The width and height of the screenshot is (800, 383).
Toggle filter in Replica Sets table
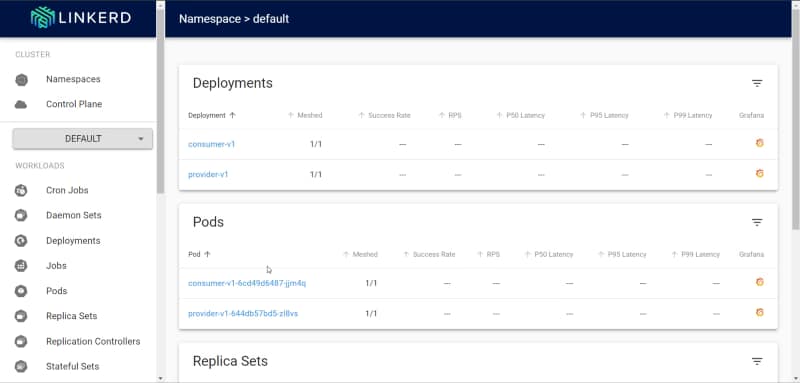tap(757, 362)
